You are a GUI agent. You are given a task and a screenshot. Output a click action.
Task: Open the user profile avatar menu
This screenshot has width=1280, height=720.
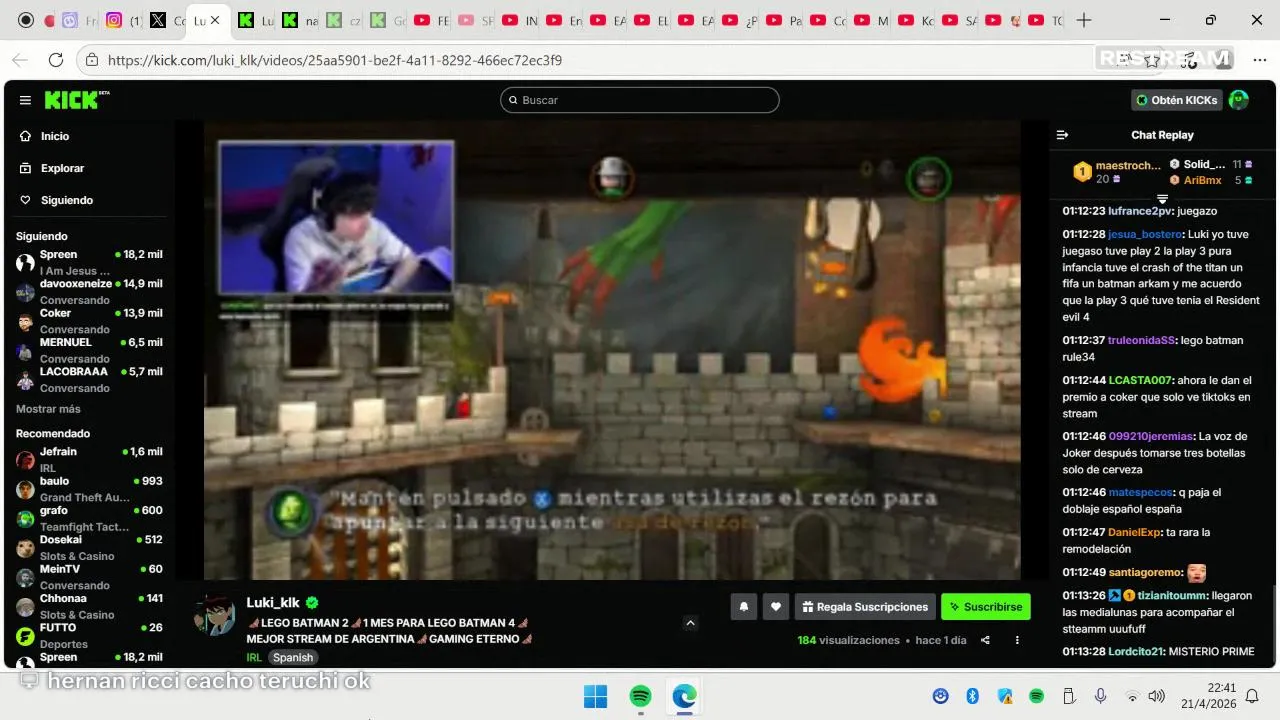1239,100
